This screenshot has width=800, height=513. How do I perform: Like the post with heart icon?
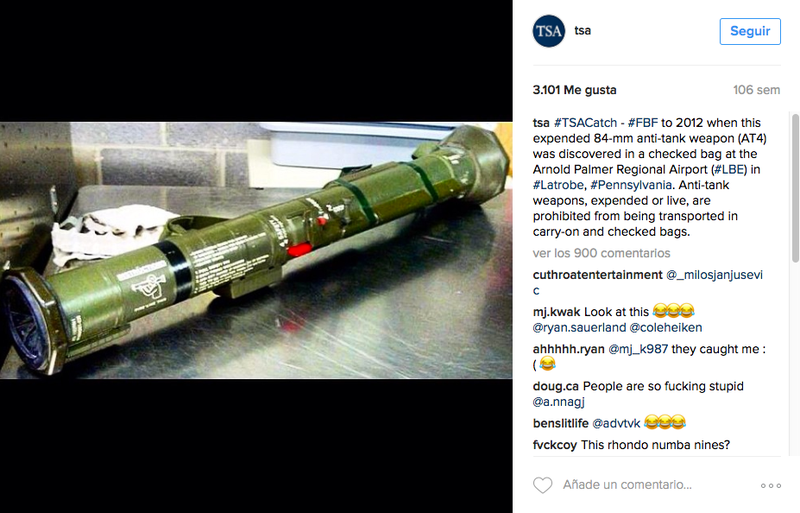tap(542, 485)
